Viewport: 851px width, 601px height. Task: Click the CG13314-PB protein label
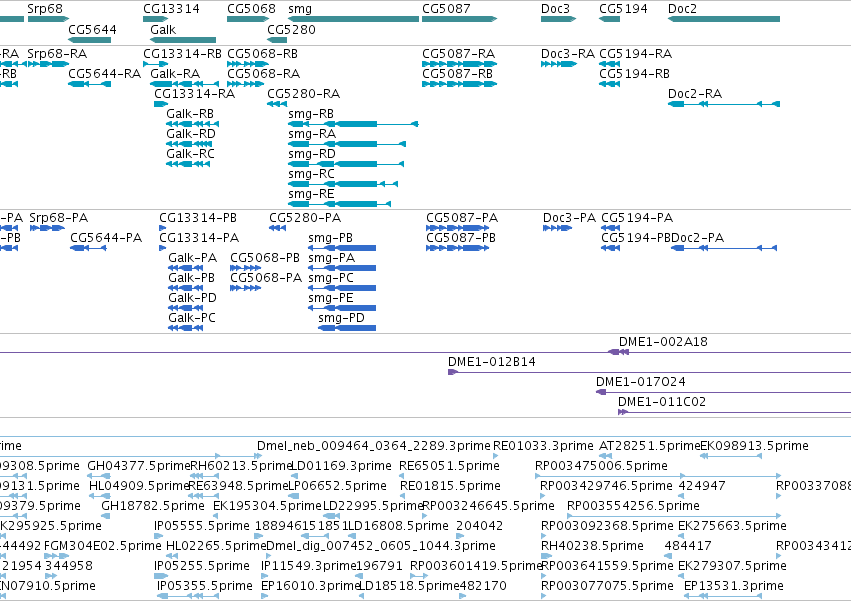click(x=198, y=218)
